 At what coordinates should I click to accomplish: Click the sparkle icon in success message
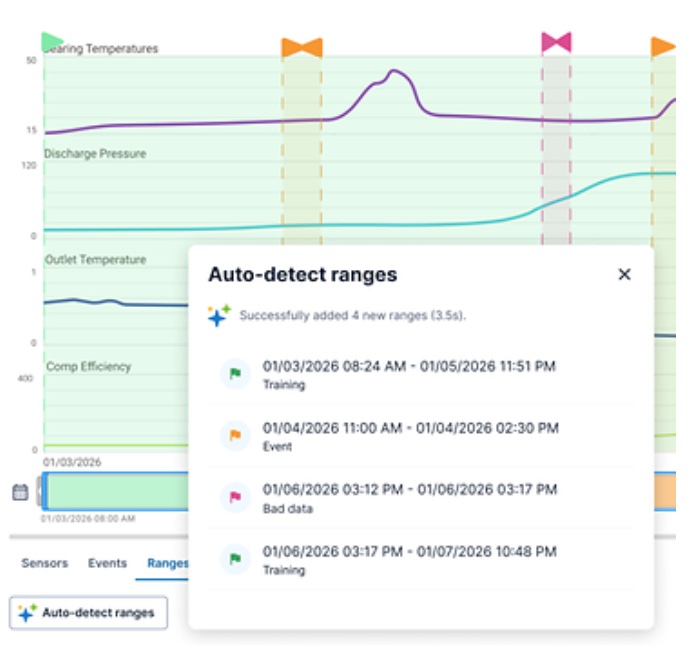click(x=218, y=316)
